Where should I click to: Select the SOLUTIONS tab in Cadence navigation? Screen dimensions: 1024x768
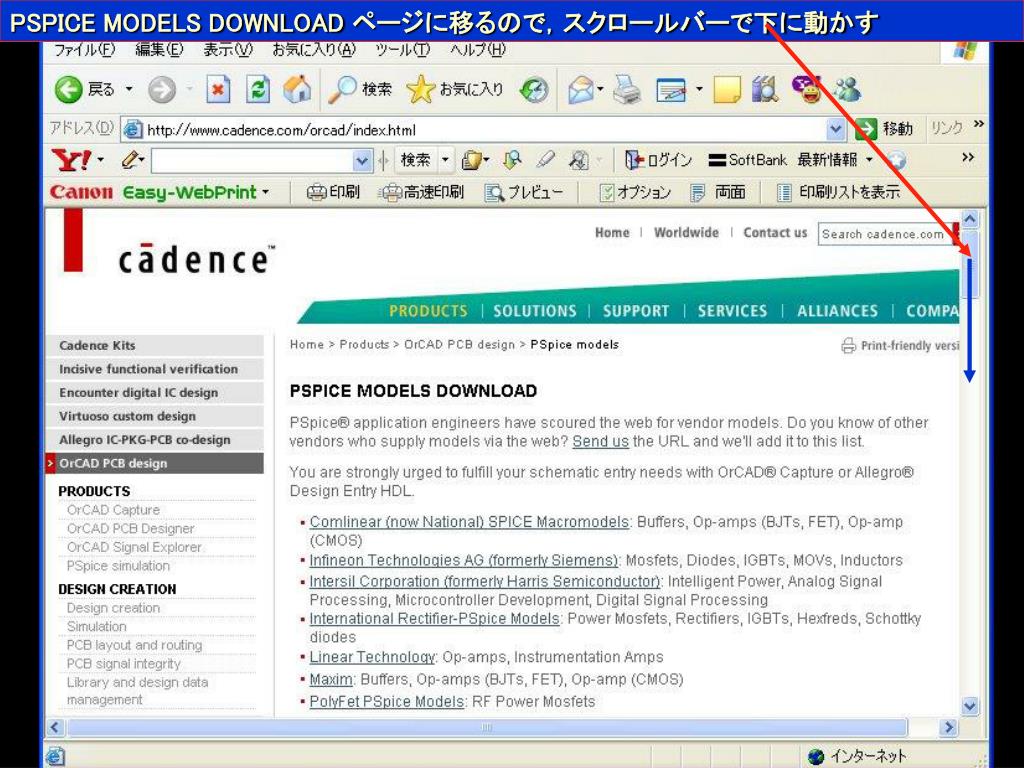click(535, 311)
